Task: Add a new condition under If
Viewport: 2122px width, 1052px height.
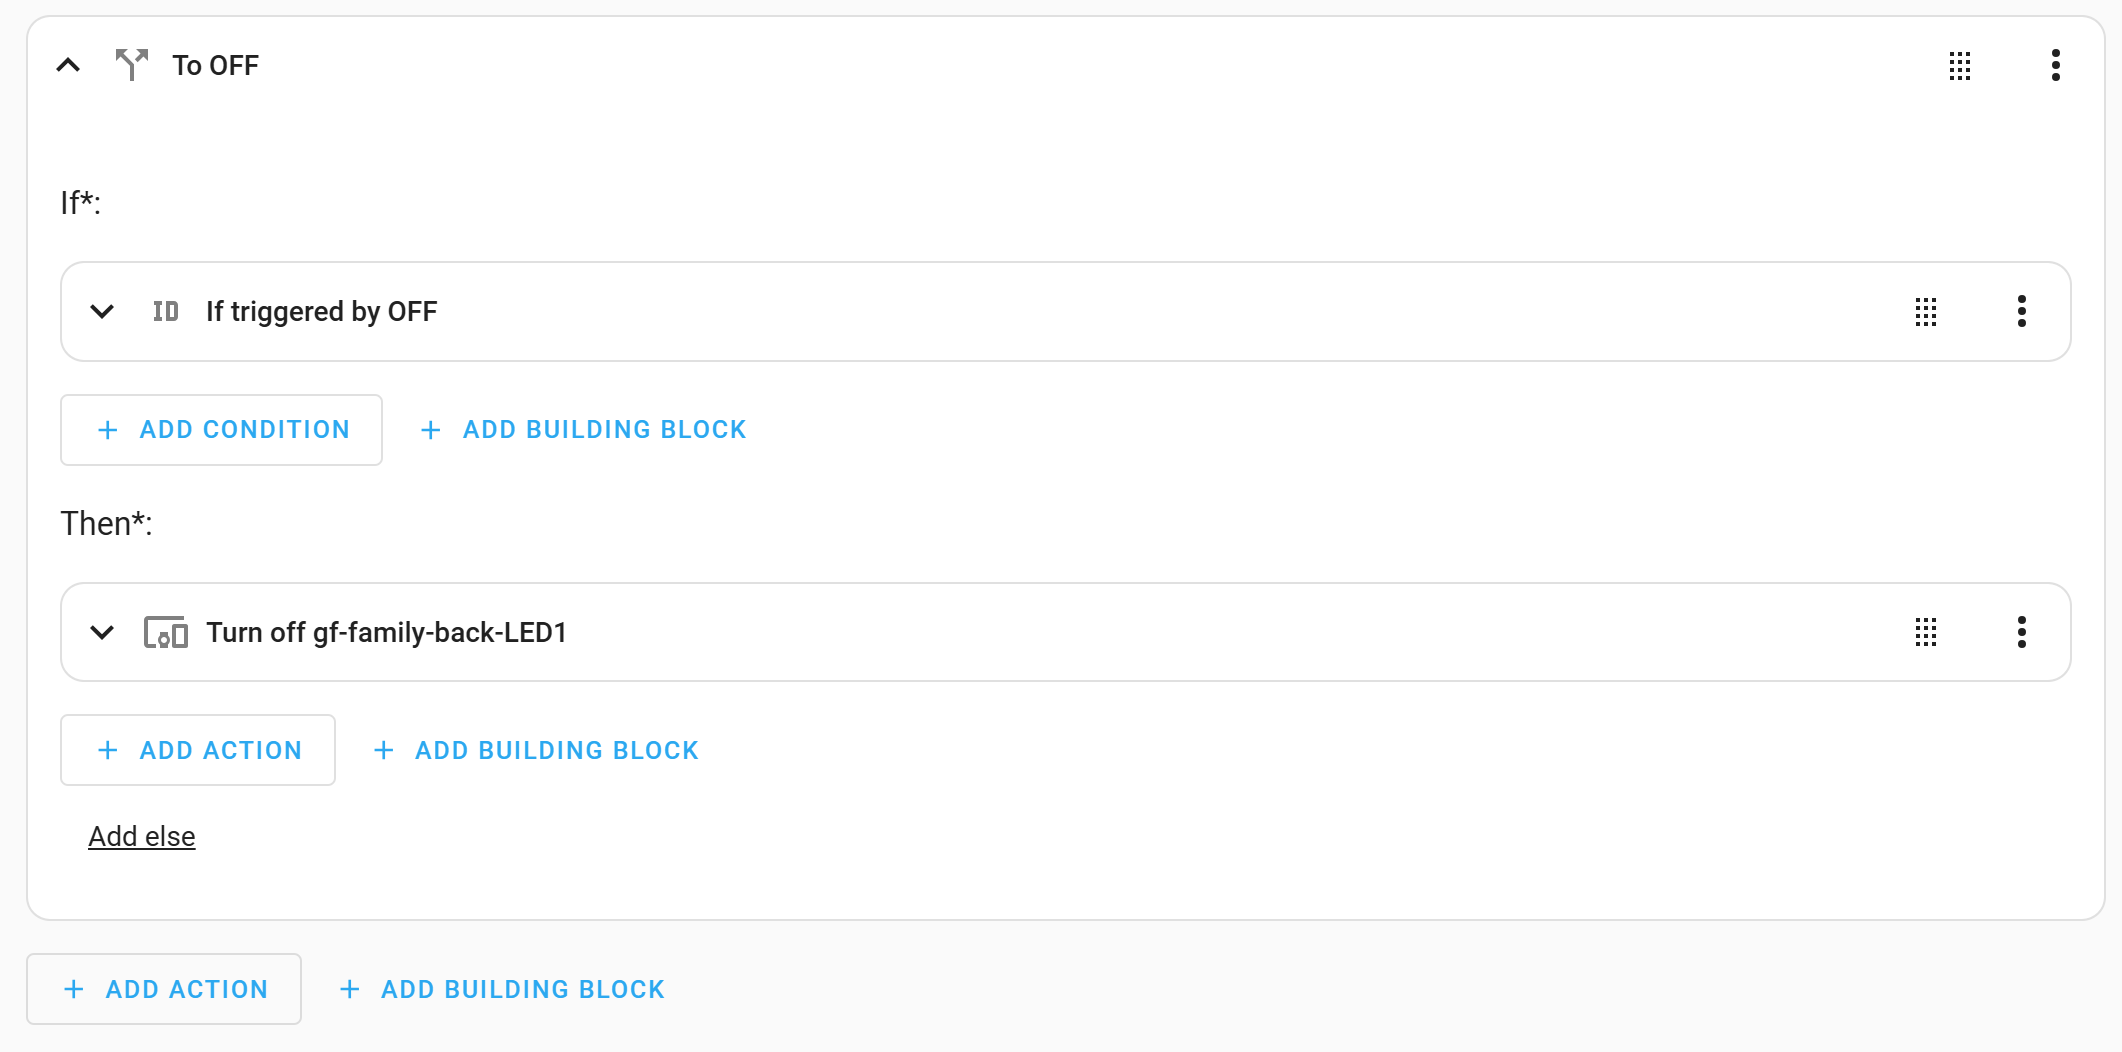Action: pyautogui.click(x=221, y=430)
